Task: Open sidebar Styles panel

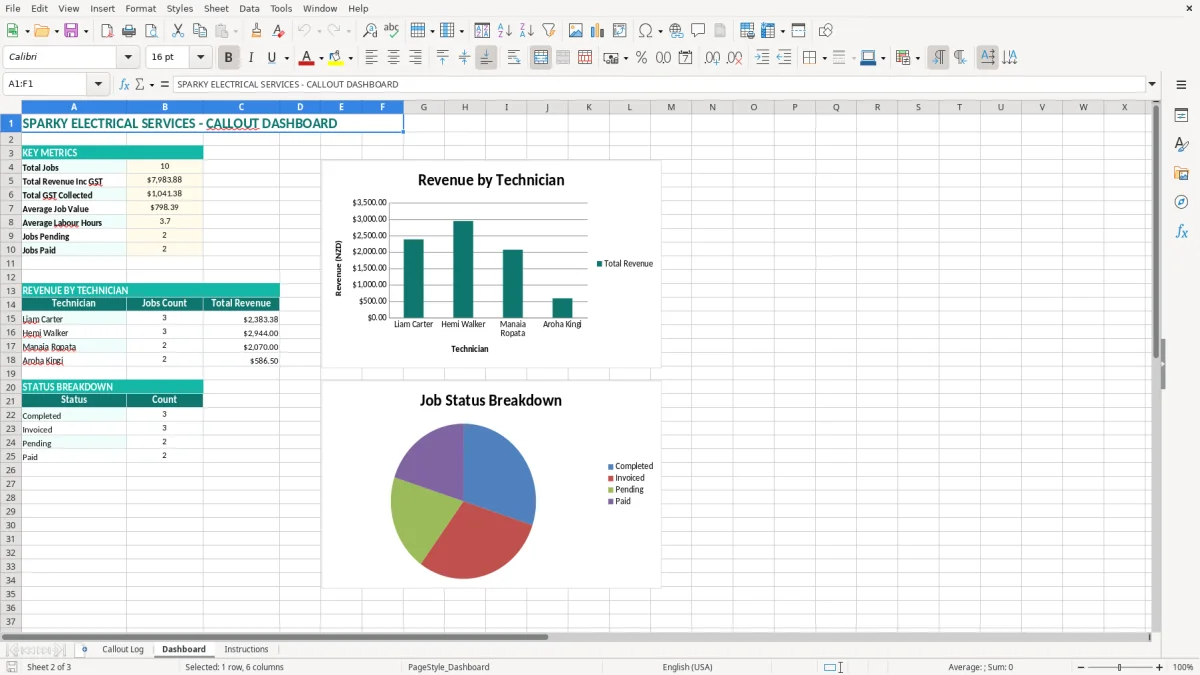Action: tap(1181, 144)
